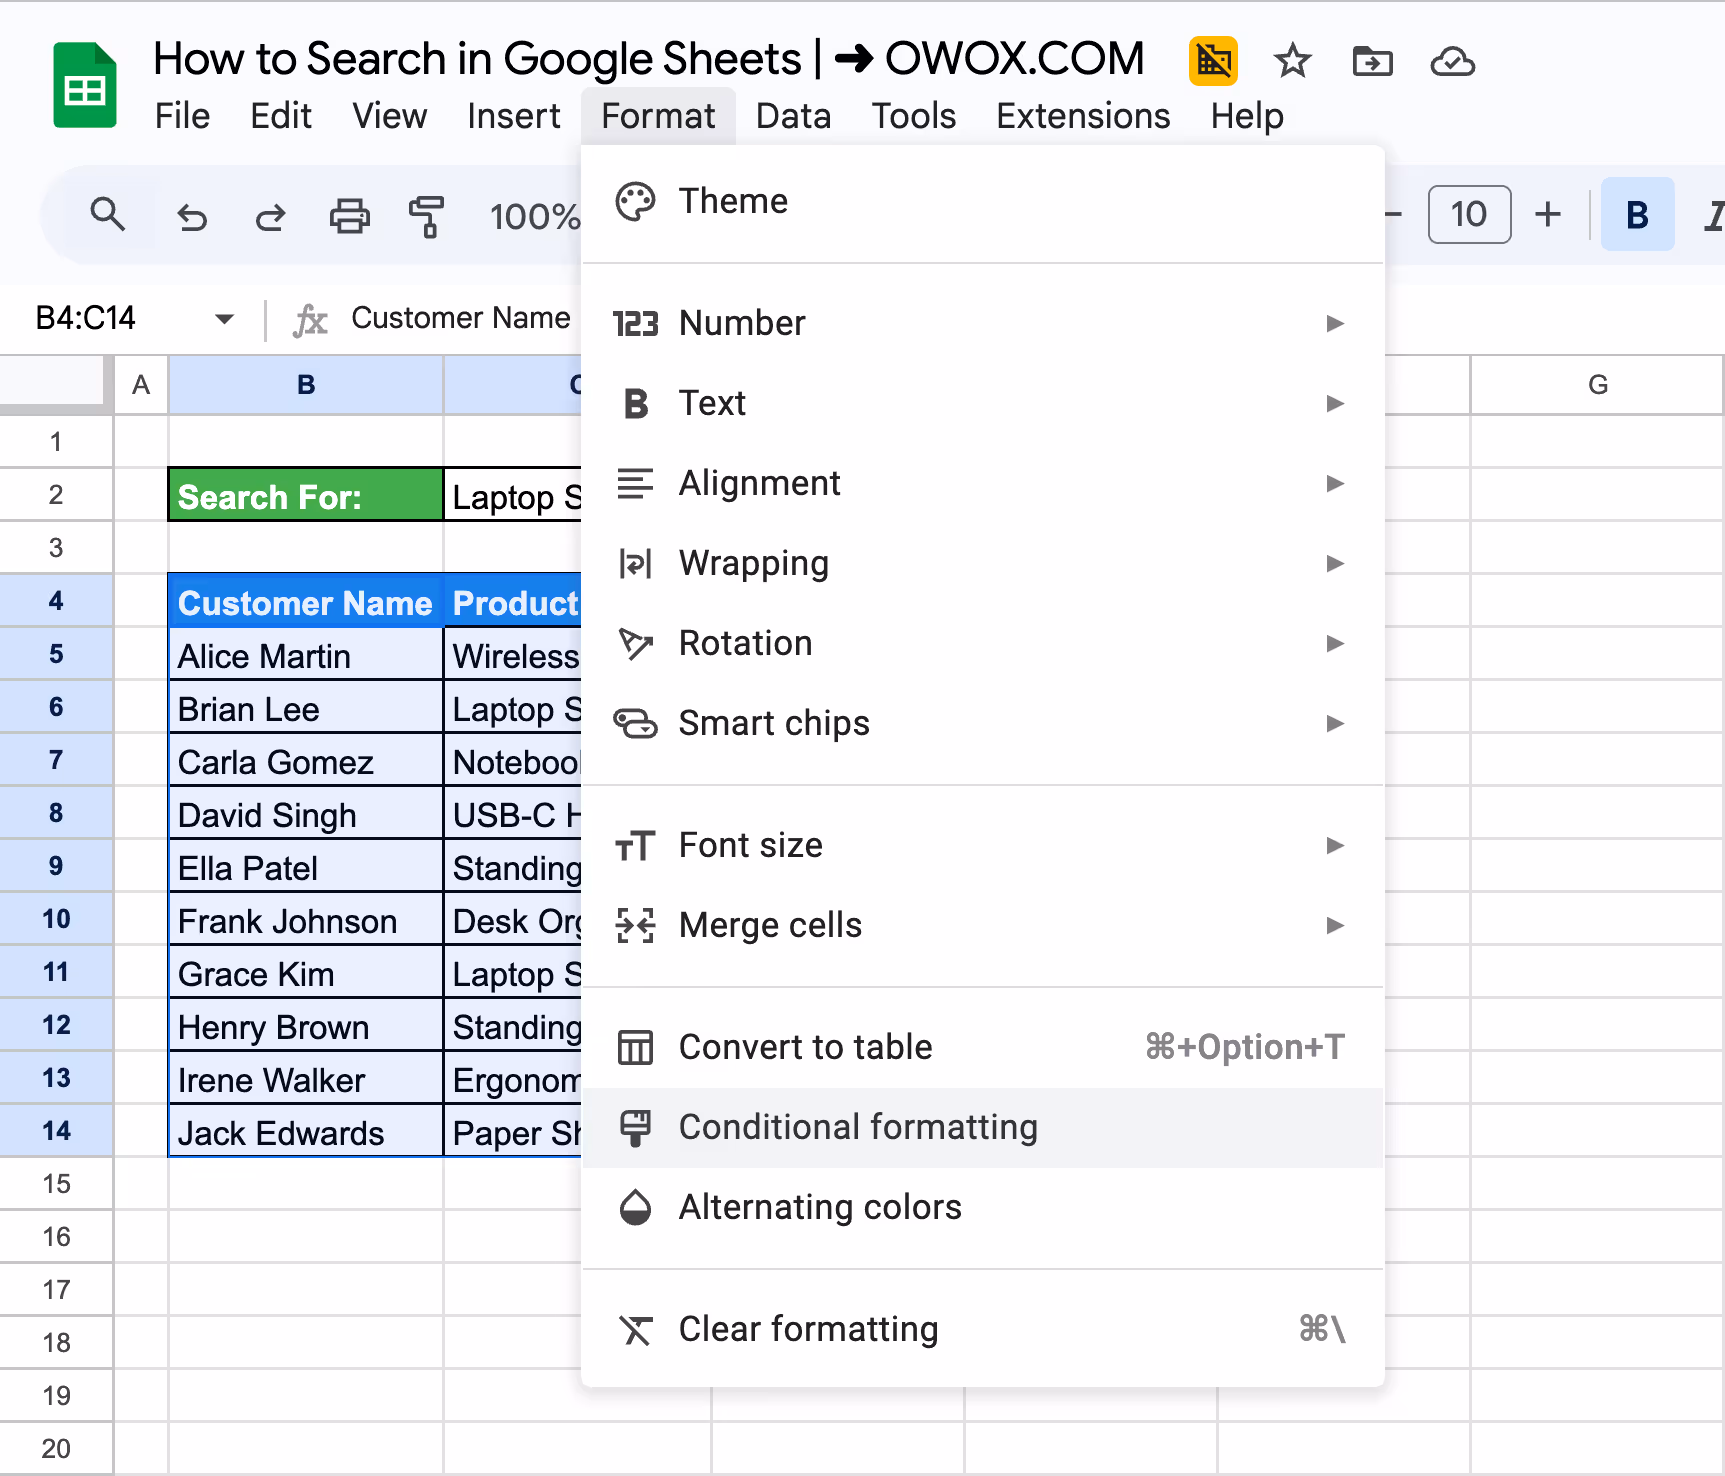The width and height of the screenshot is (1725, 1476).
Task: Open the name box dropdown showing B4:C14
Action: pyautogui.click(x=224, y=318)
